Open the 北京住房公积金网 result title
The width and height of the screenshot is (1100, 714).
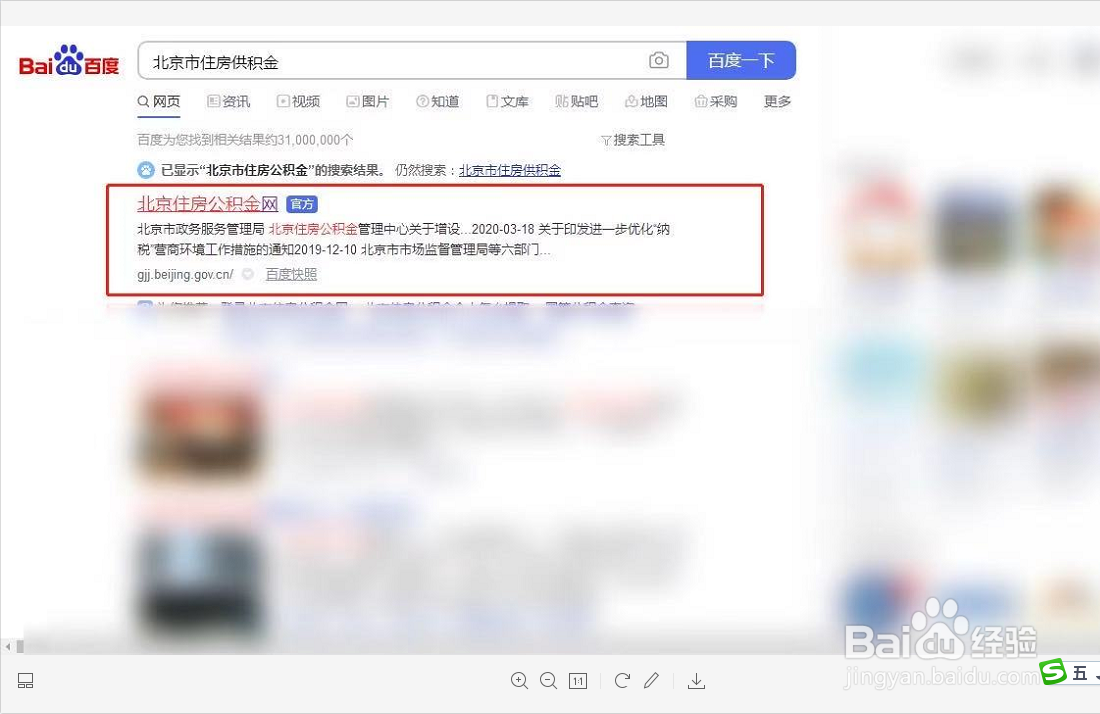coord(208,204)
